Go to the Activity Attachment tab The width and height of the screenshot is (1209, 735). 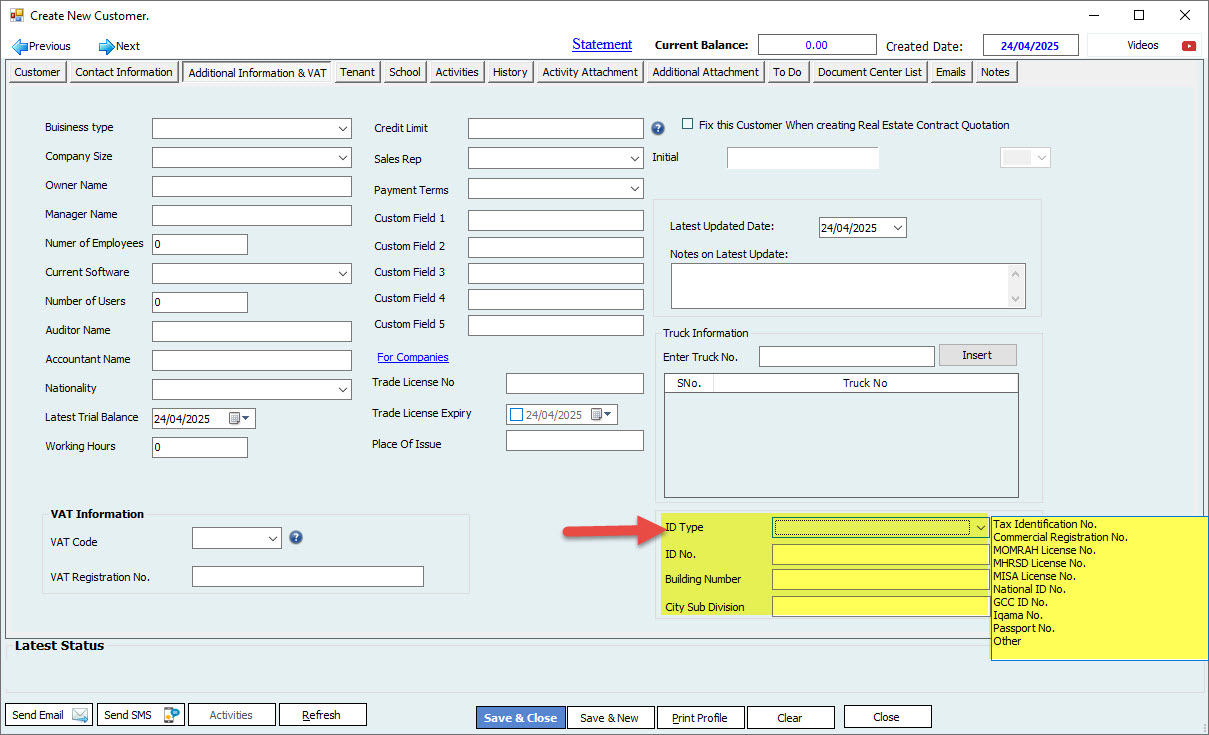tap(590, 72)
